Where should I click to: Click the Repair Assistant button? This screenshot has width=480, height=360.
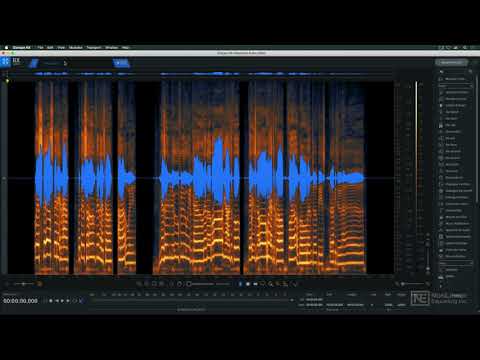[451, 62]
